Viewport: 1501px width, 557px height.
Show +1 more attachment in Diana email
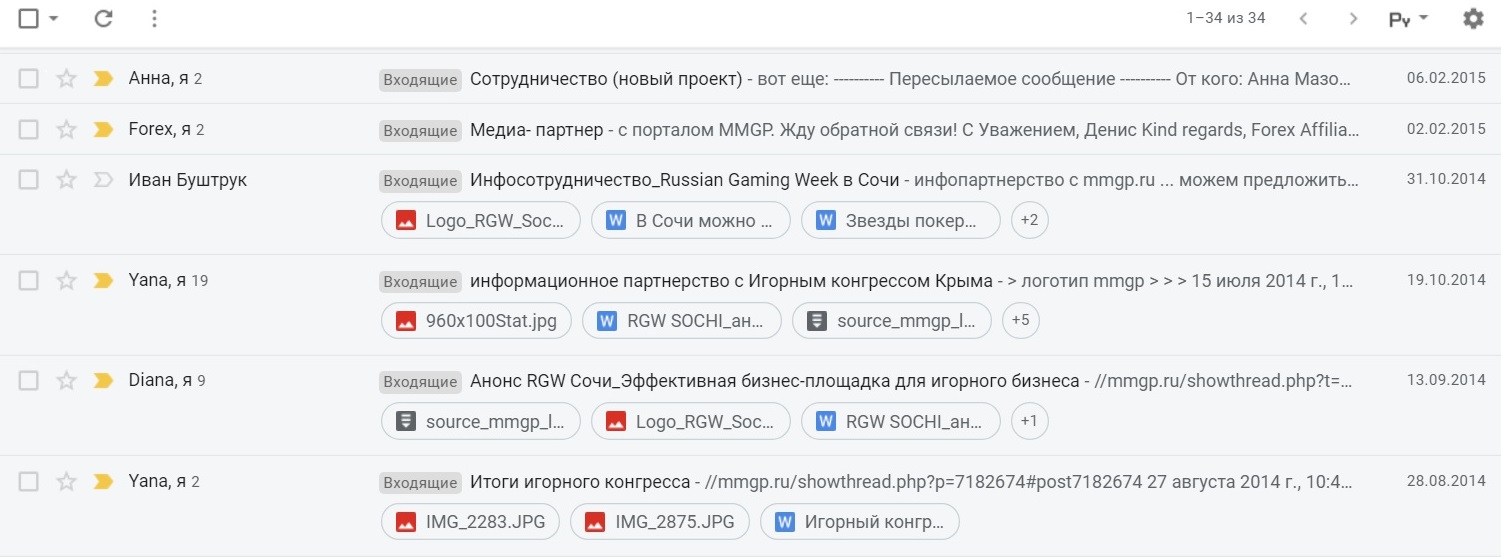pyautogui.click(x=1030, y=421)
